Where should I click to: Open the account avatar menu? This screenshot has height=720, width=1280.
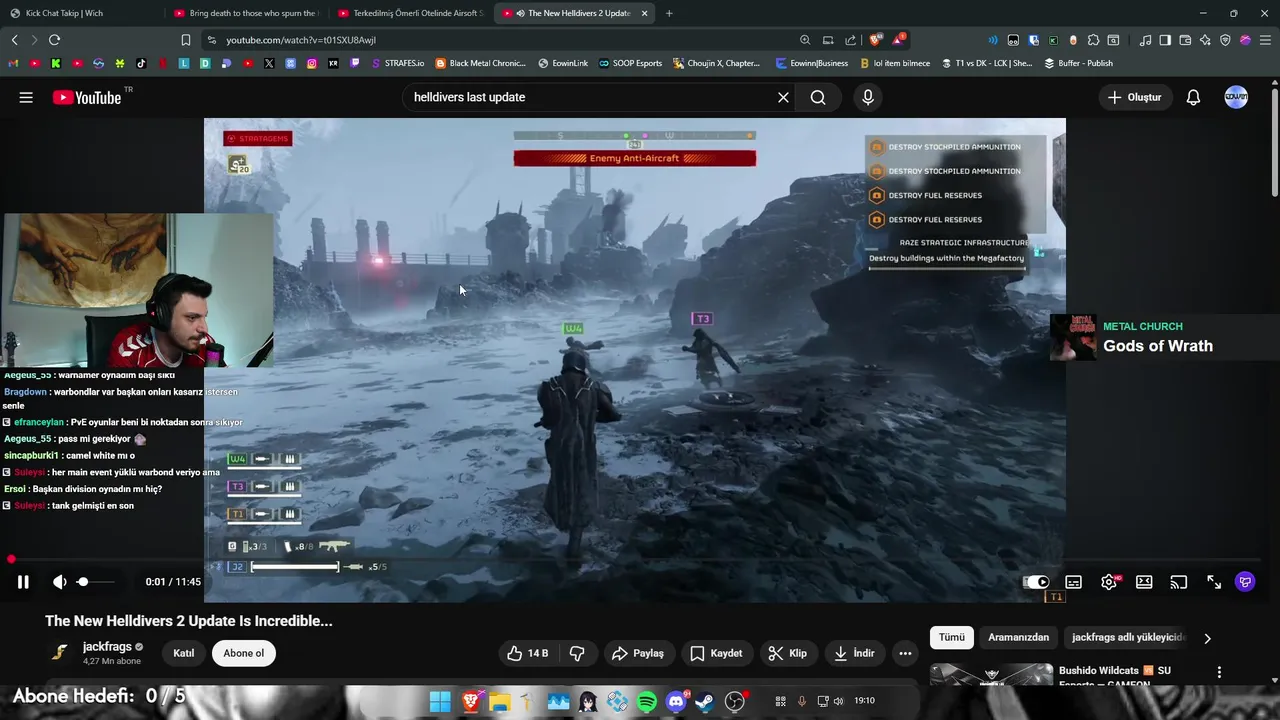(1236, 97)
